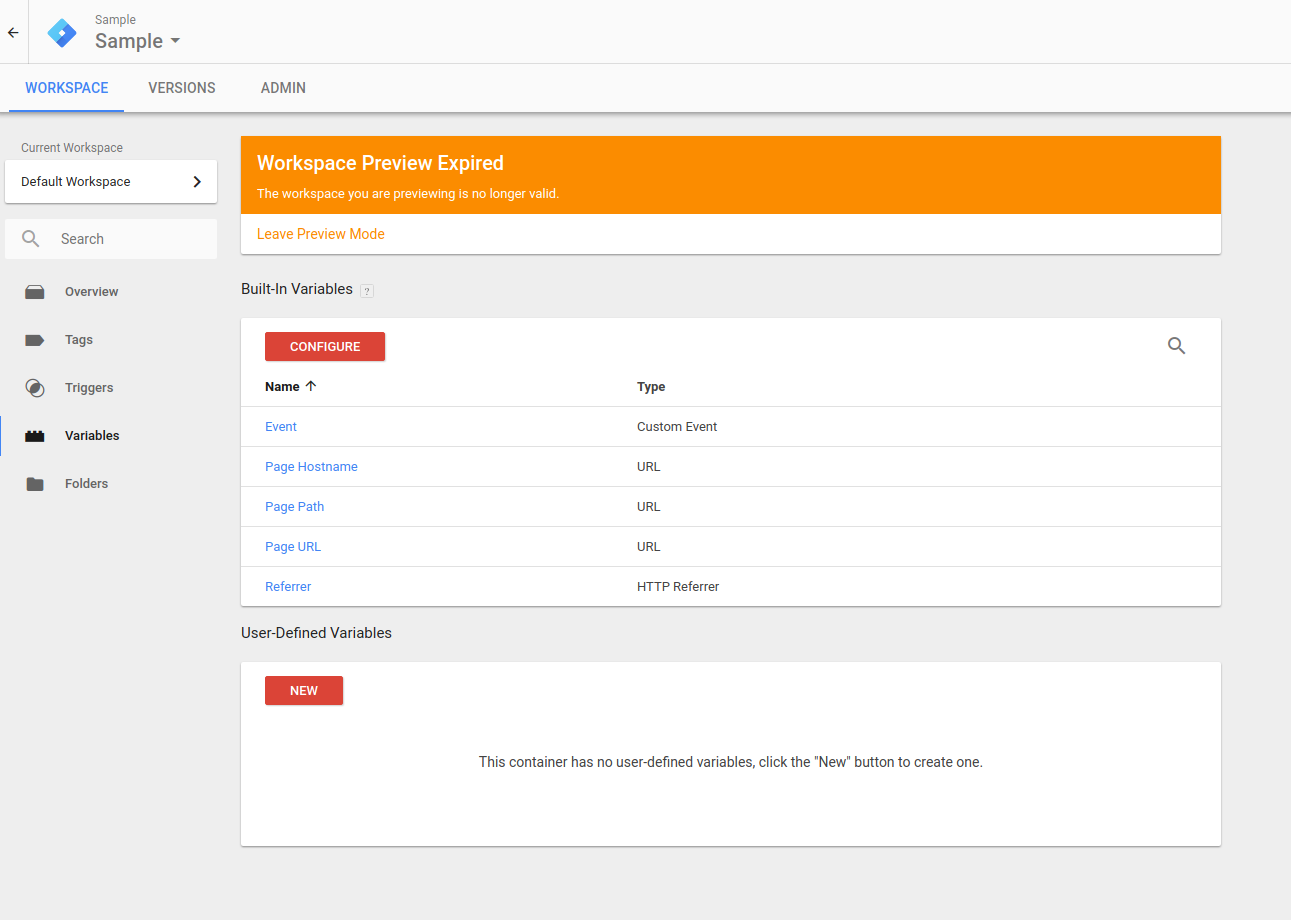Click the User-Defined Variables heading

[x=316, y=633]
